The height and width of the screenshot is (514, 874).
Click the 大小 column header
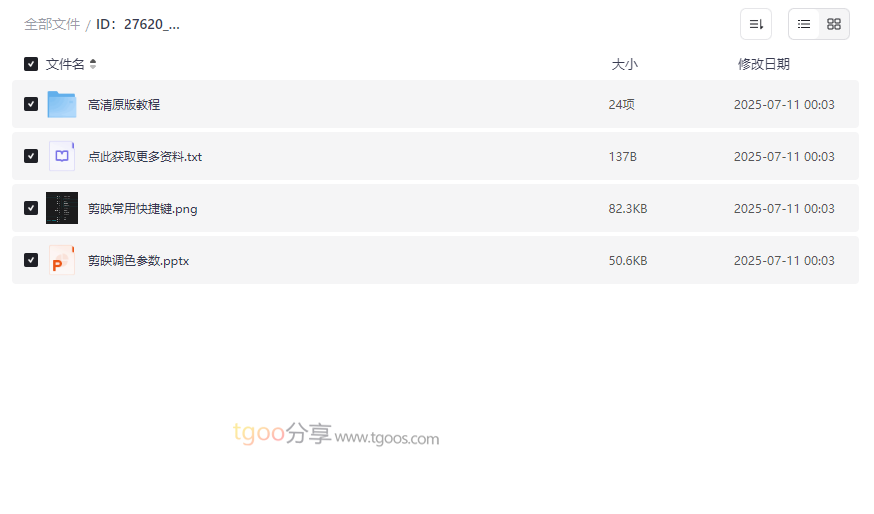624,64
